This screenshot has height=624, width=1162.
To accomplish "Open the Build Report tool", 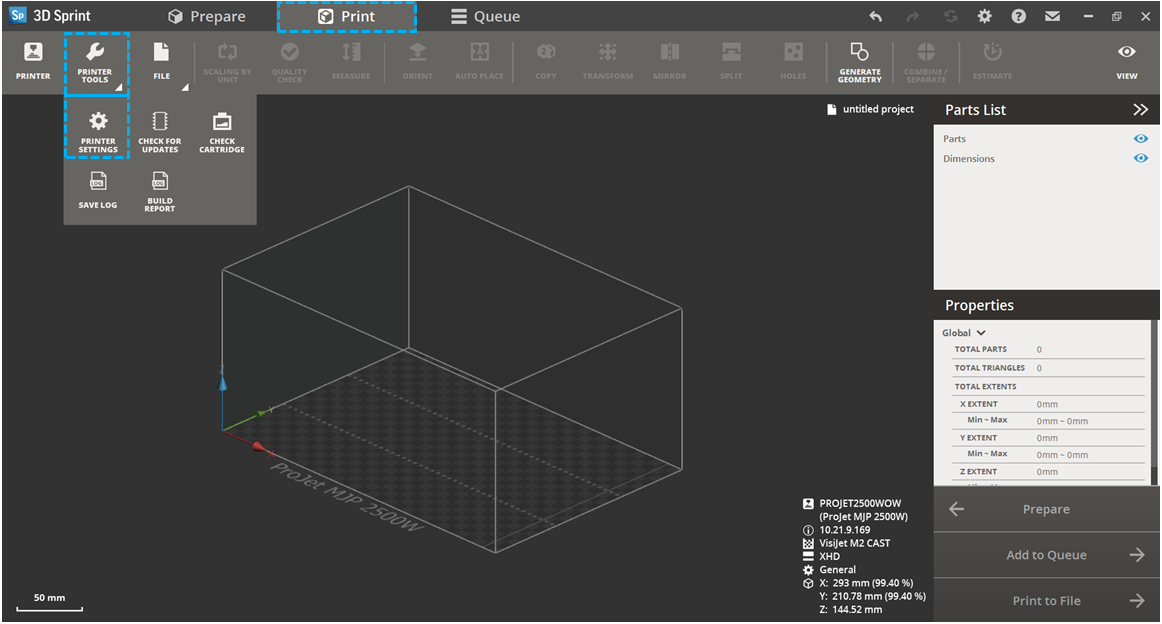I will tap(160, 189).
